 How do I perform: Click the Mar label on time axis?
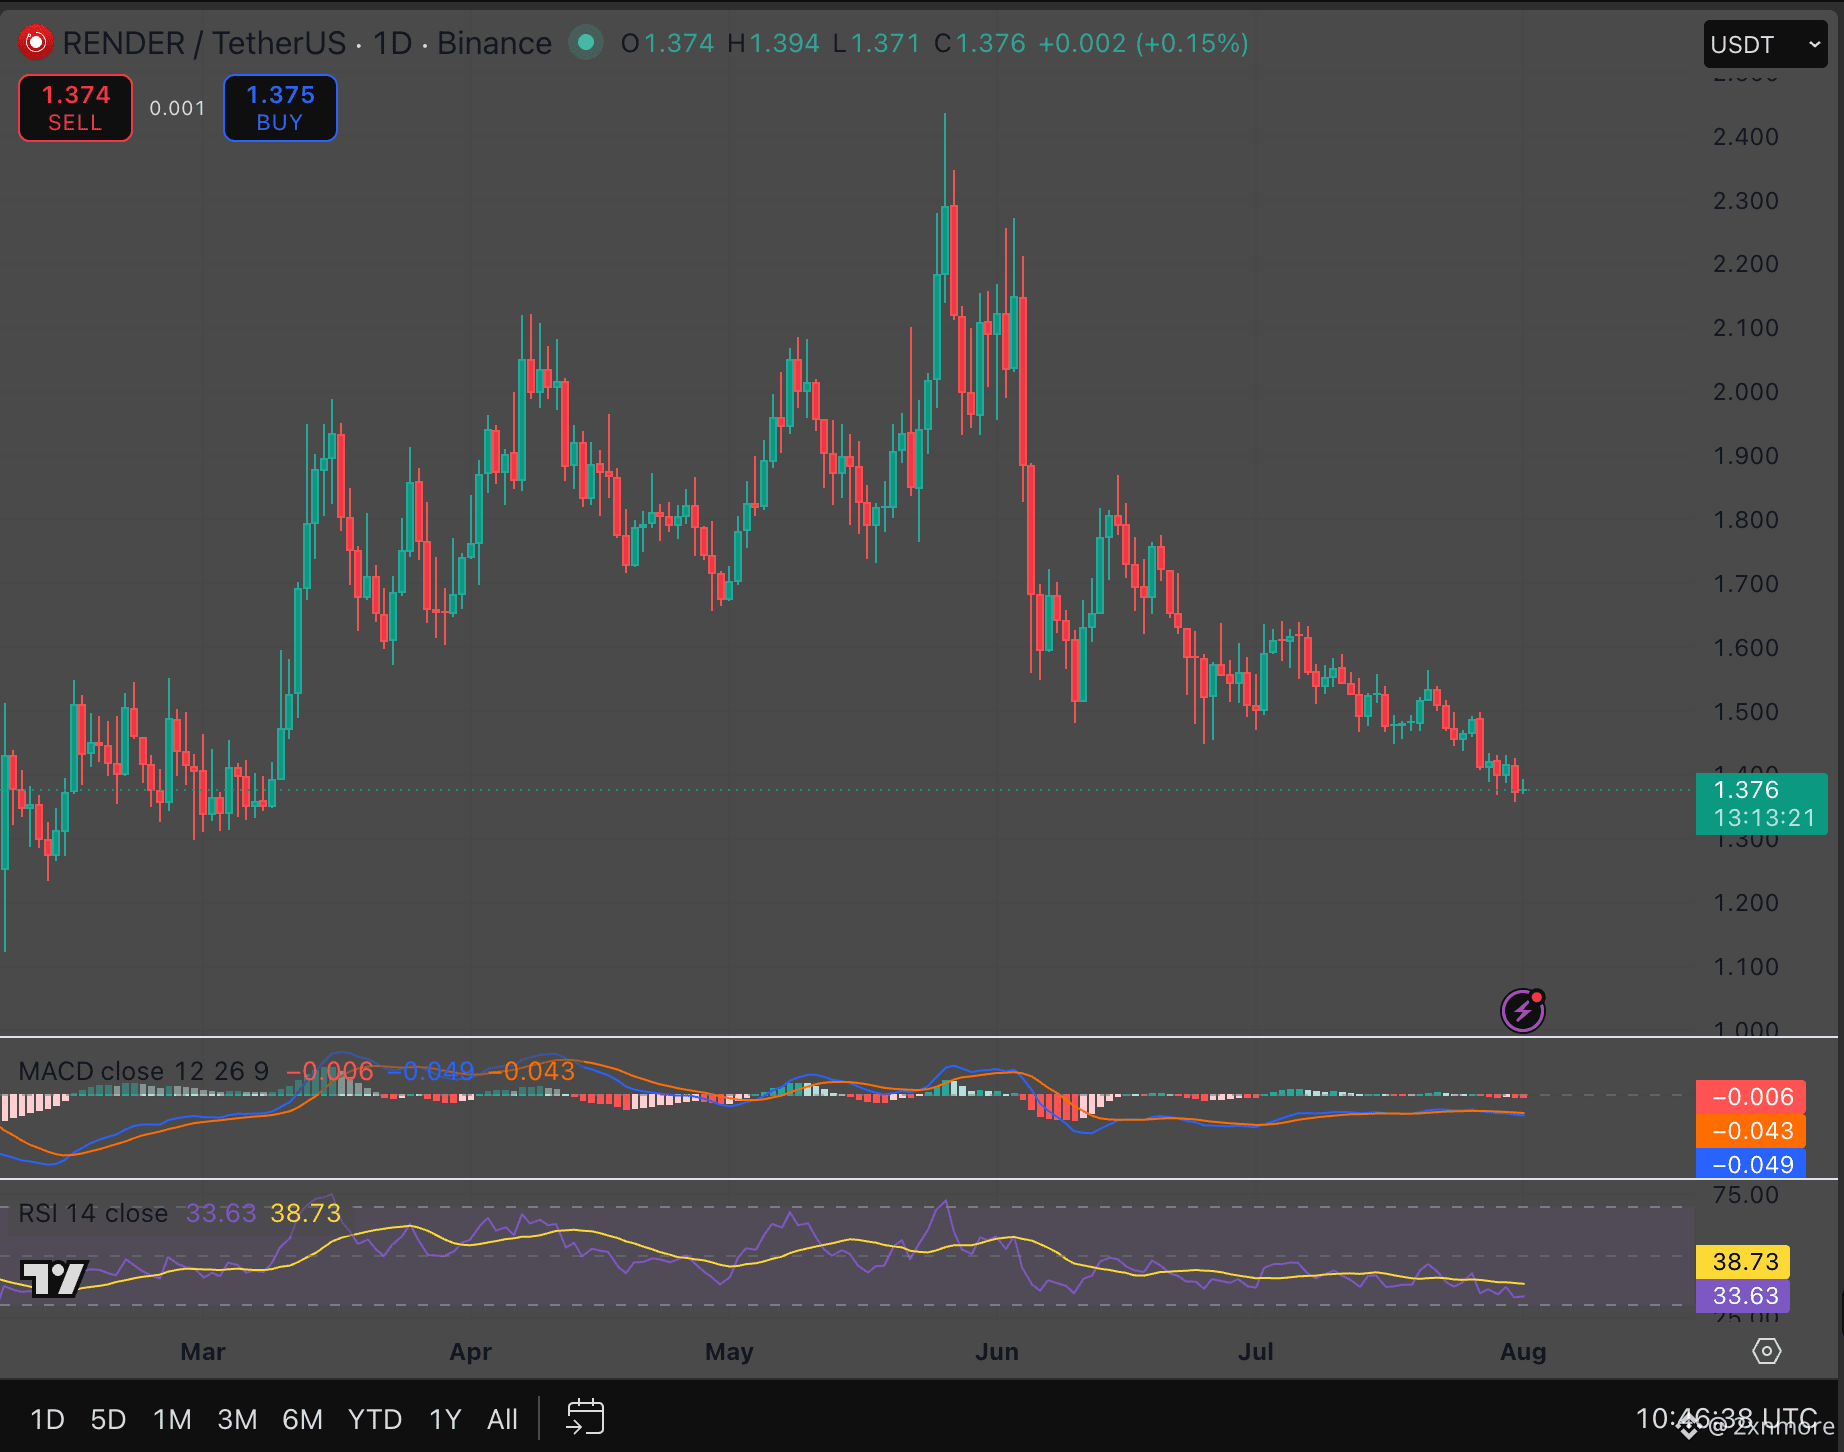click(203, 1352)
